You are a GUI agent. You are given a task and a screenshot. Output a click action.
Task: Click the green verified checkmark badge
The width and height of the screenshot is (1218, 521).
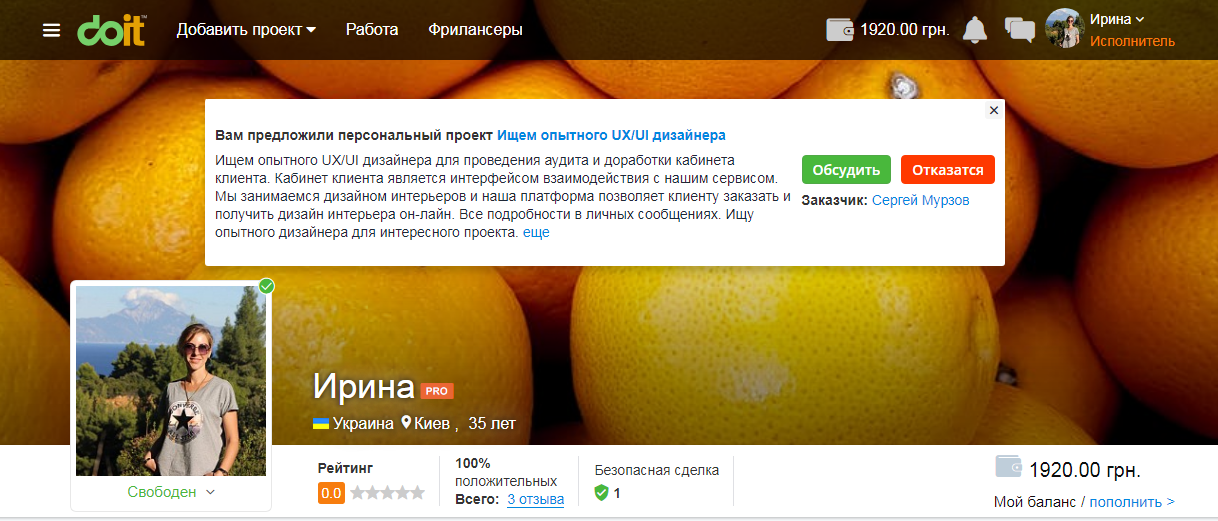click(x=267, y=286)
